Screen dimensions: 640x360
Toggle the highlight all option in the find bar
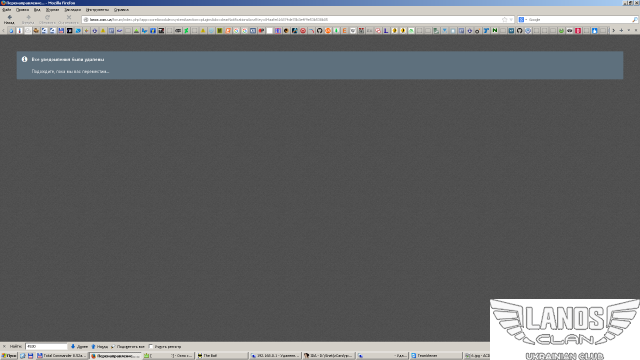point(128,347)
